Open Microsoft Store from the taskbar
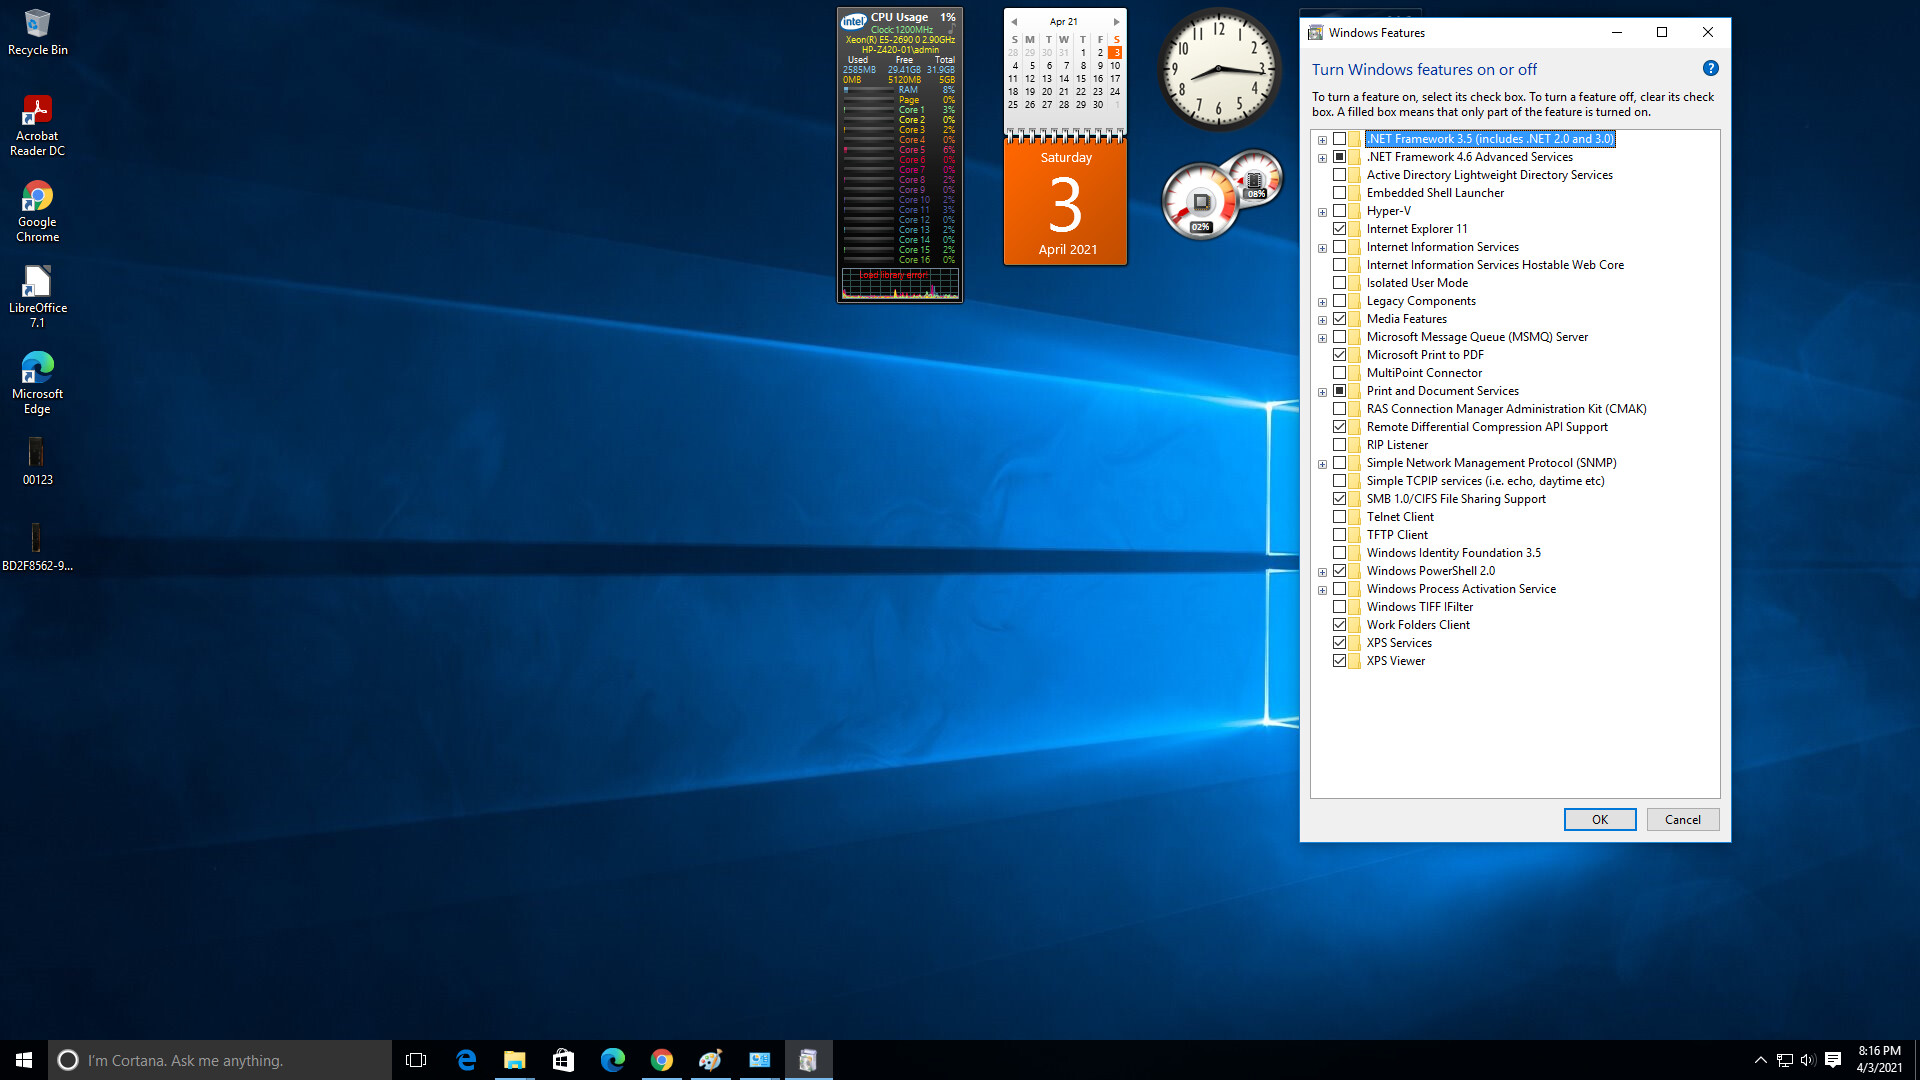 563,1060
